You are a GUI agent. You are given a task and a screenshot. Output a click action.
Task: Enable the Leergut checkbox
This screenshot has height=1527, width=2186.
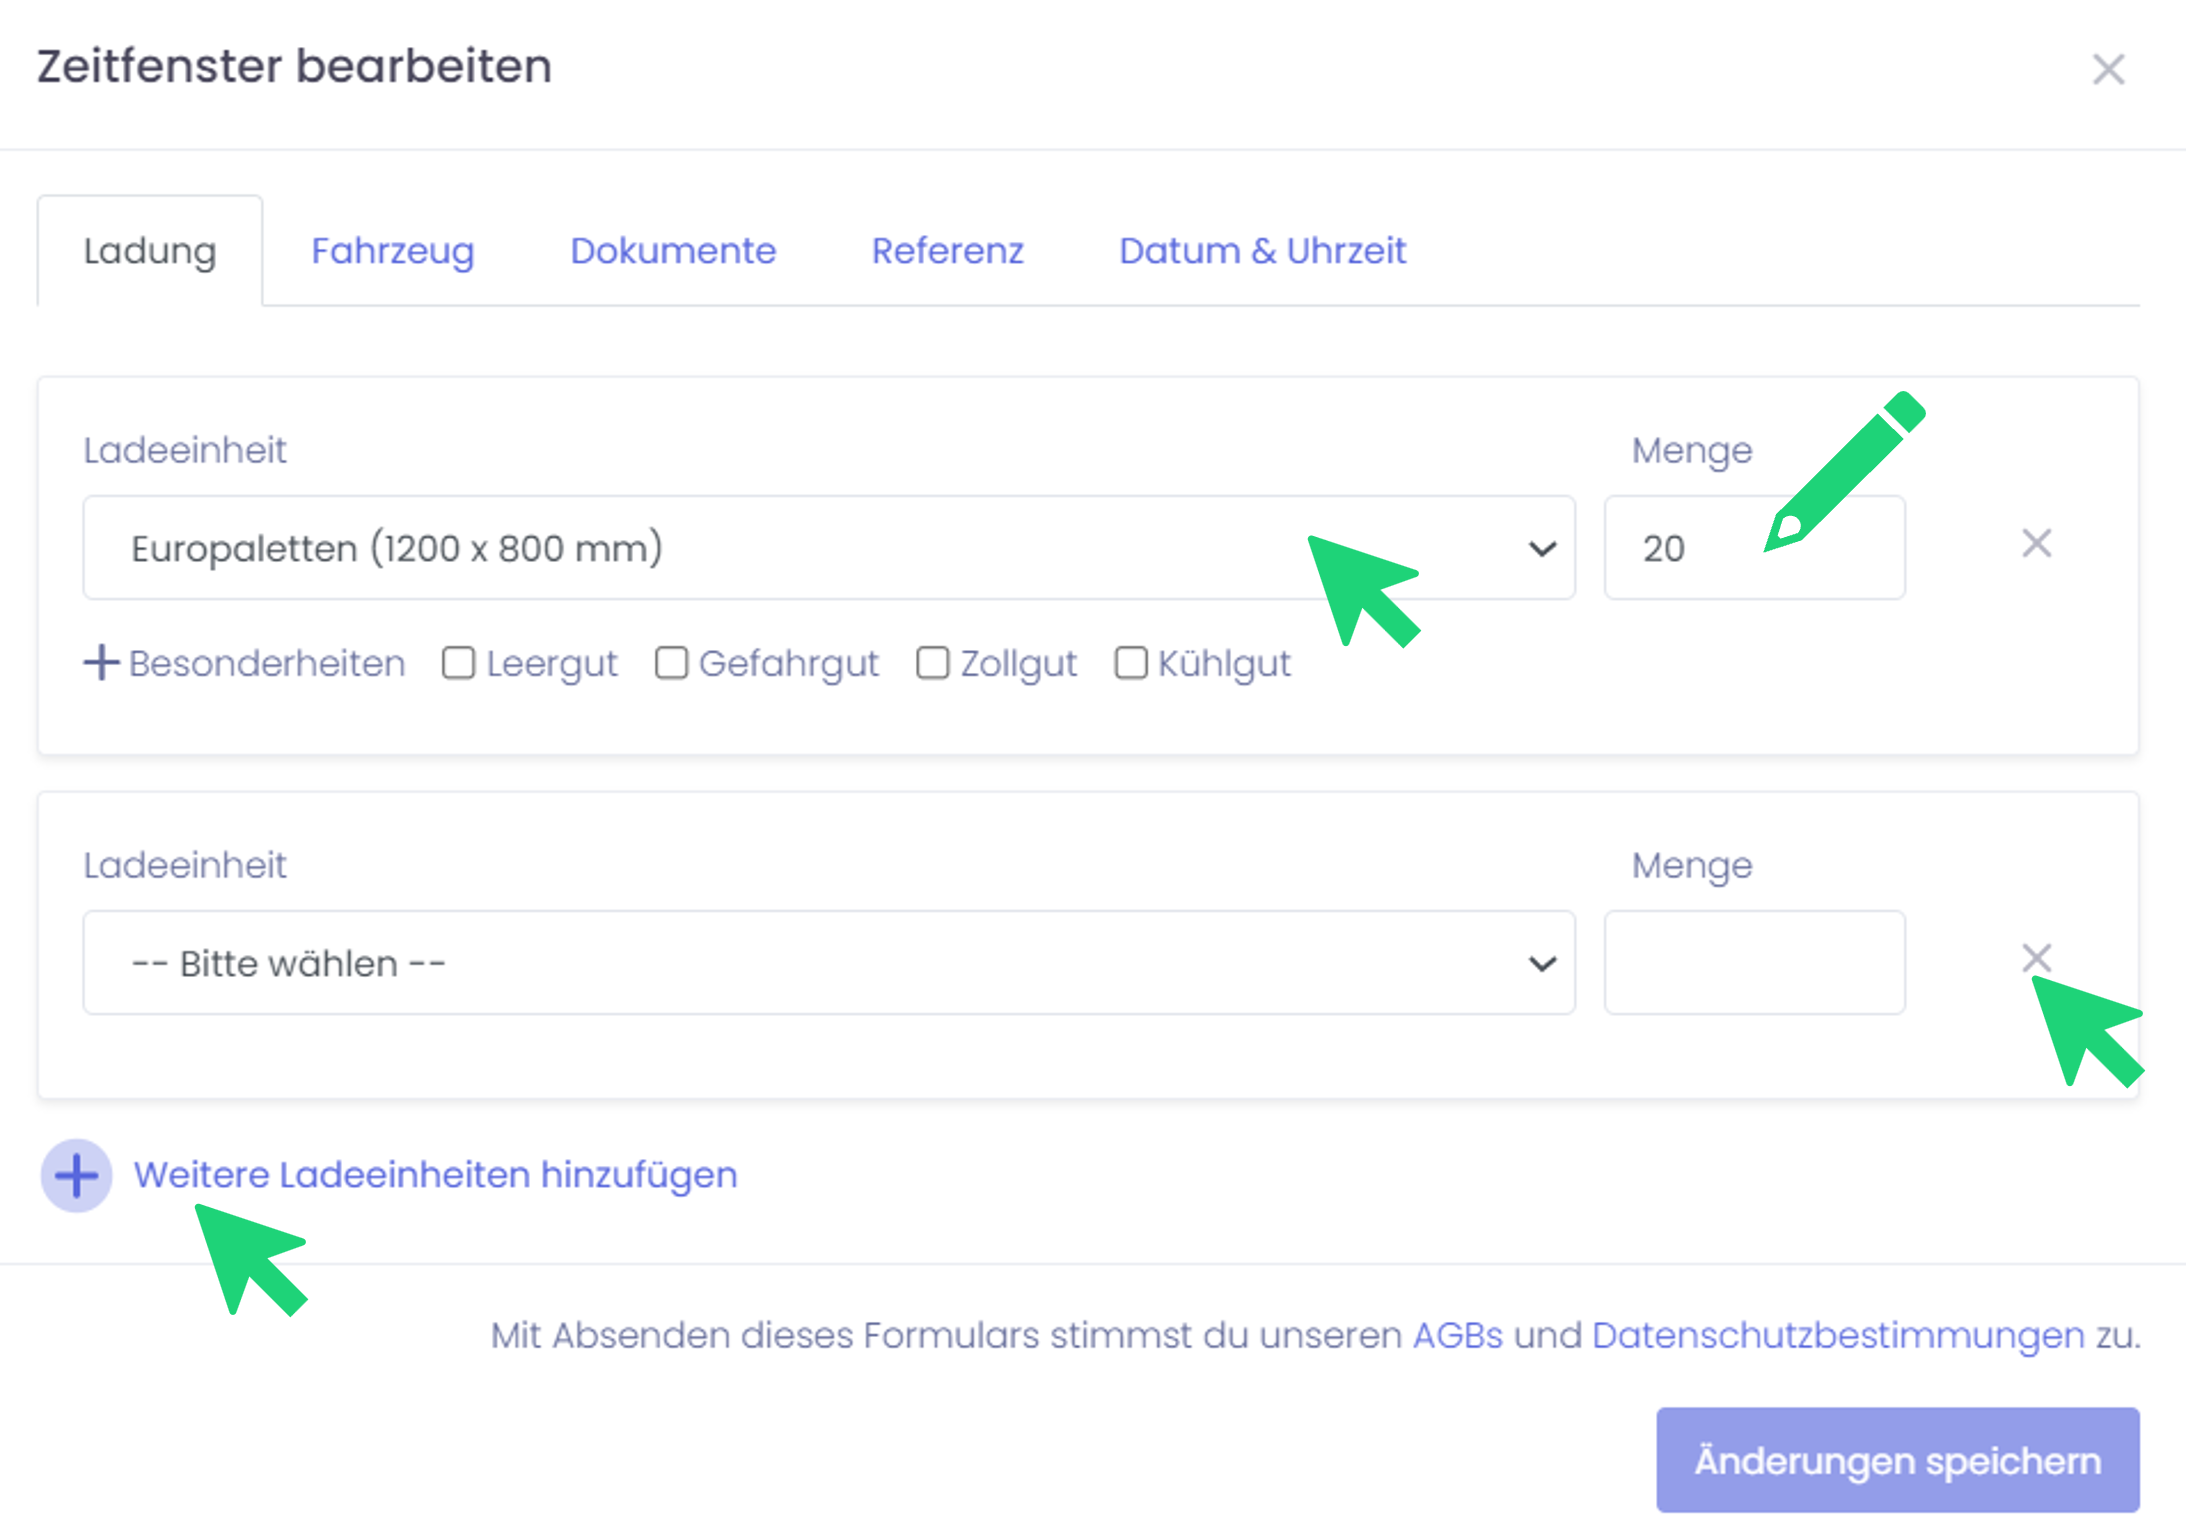[458, 663]
